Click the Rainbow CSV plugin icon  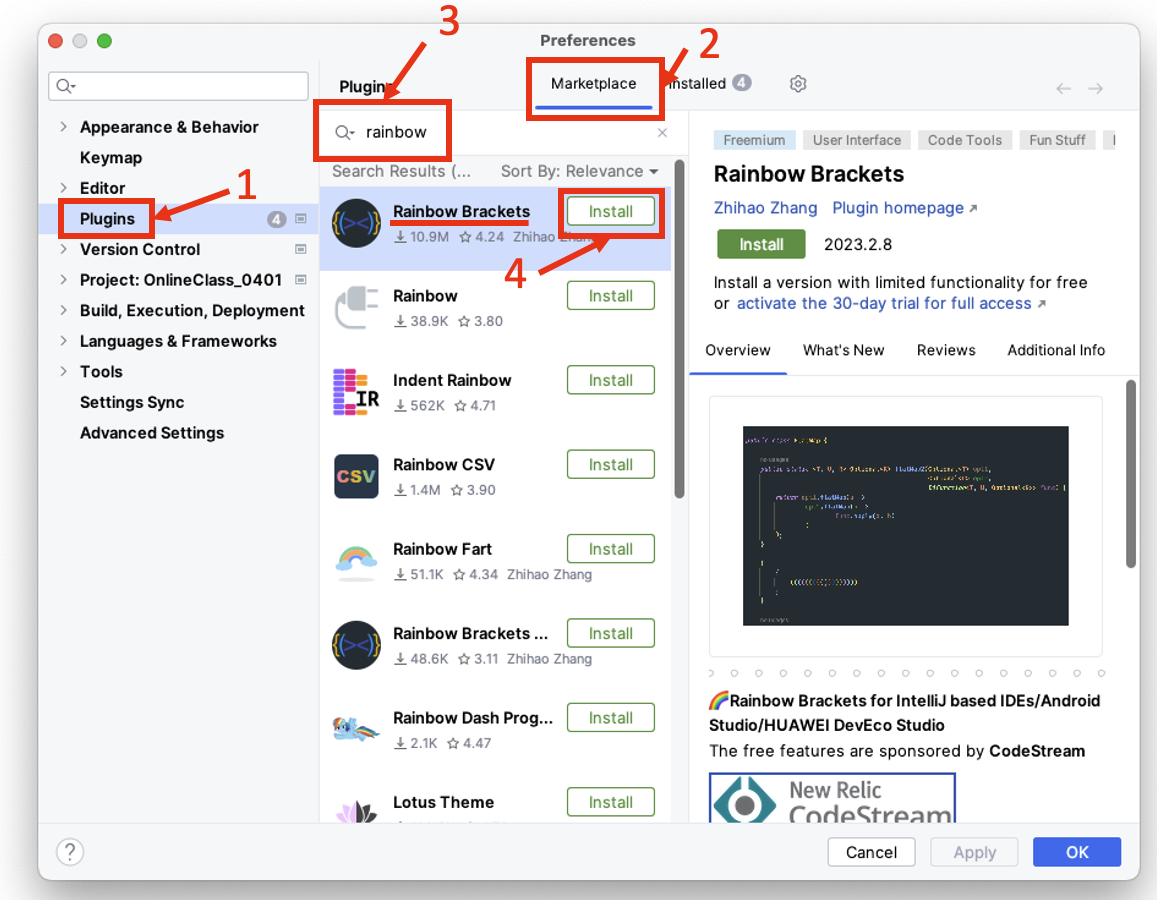click(356, 477)
